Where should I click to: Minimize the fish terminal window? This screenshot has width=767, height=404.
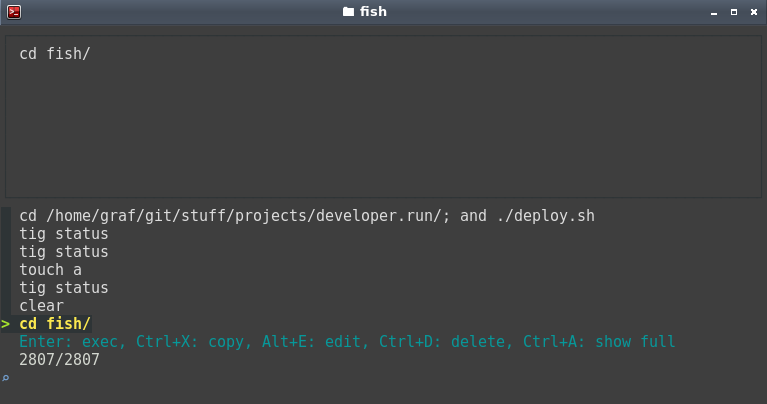tap(714, 12)
